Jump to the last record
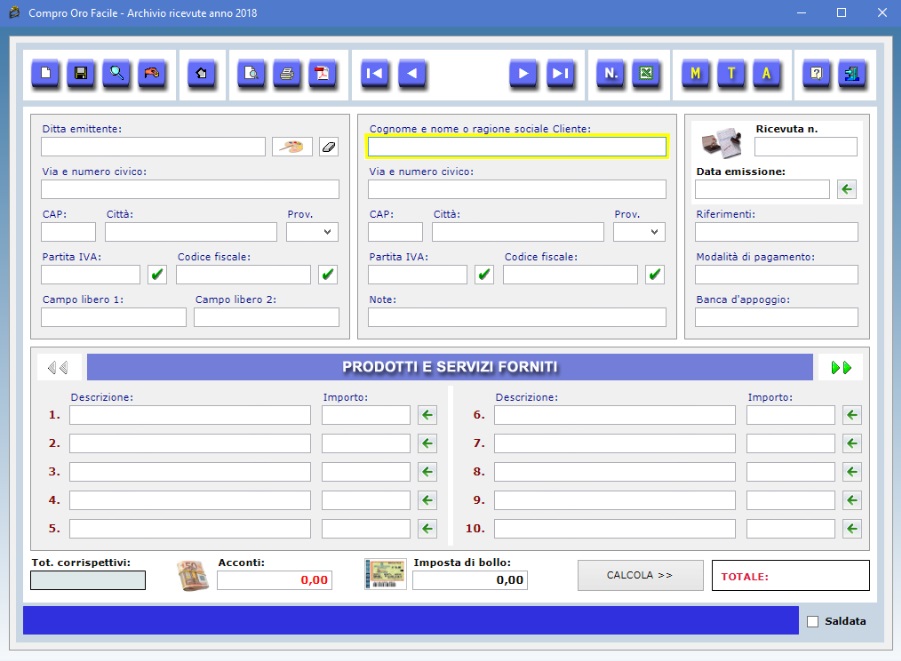This screenshot has height=661, width=901. pos(560,74)
